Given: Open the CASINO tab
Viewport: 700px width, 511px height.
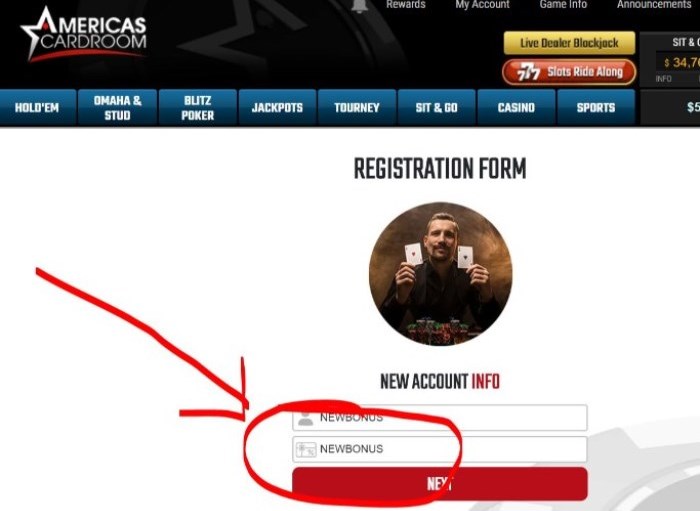Looking at the screenshot, I should (517, 108).
